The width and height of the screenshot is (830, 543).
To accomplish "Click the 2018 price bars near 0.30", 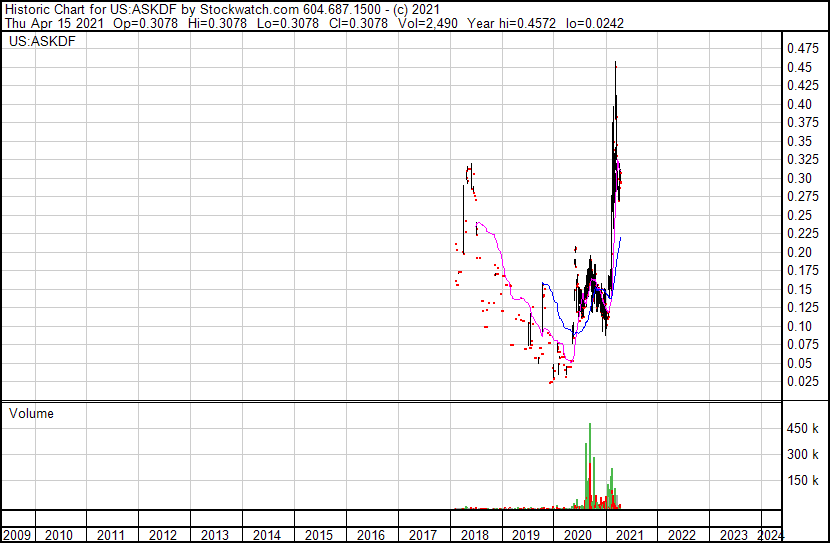I will point(470,177).
